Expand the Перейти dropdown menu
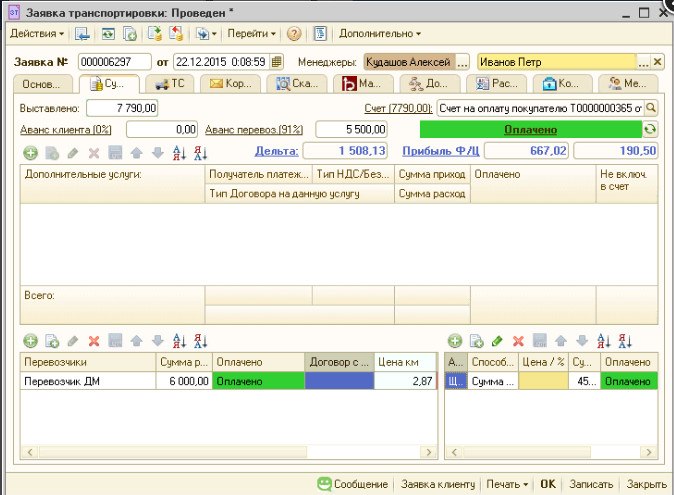This screenshot has width=674, height=495. 251,33
